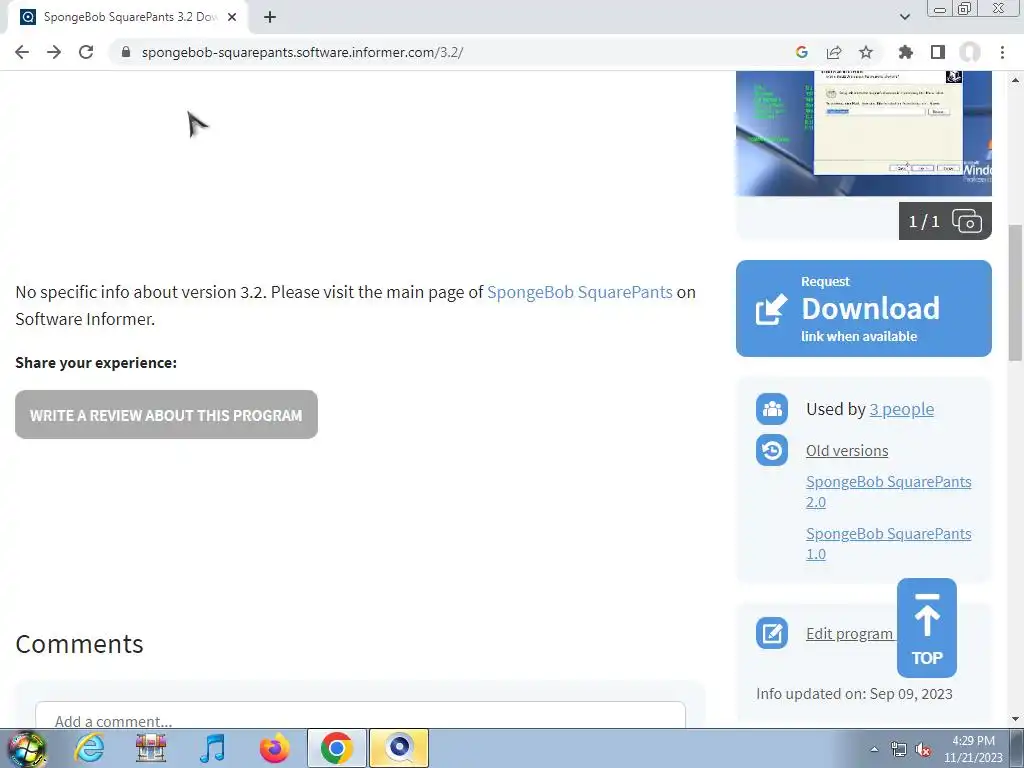Open Old versions link

pyautogui.click(x=847, y=451)
